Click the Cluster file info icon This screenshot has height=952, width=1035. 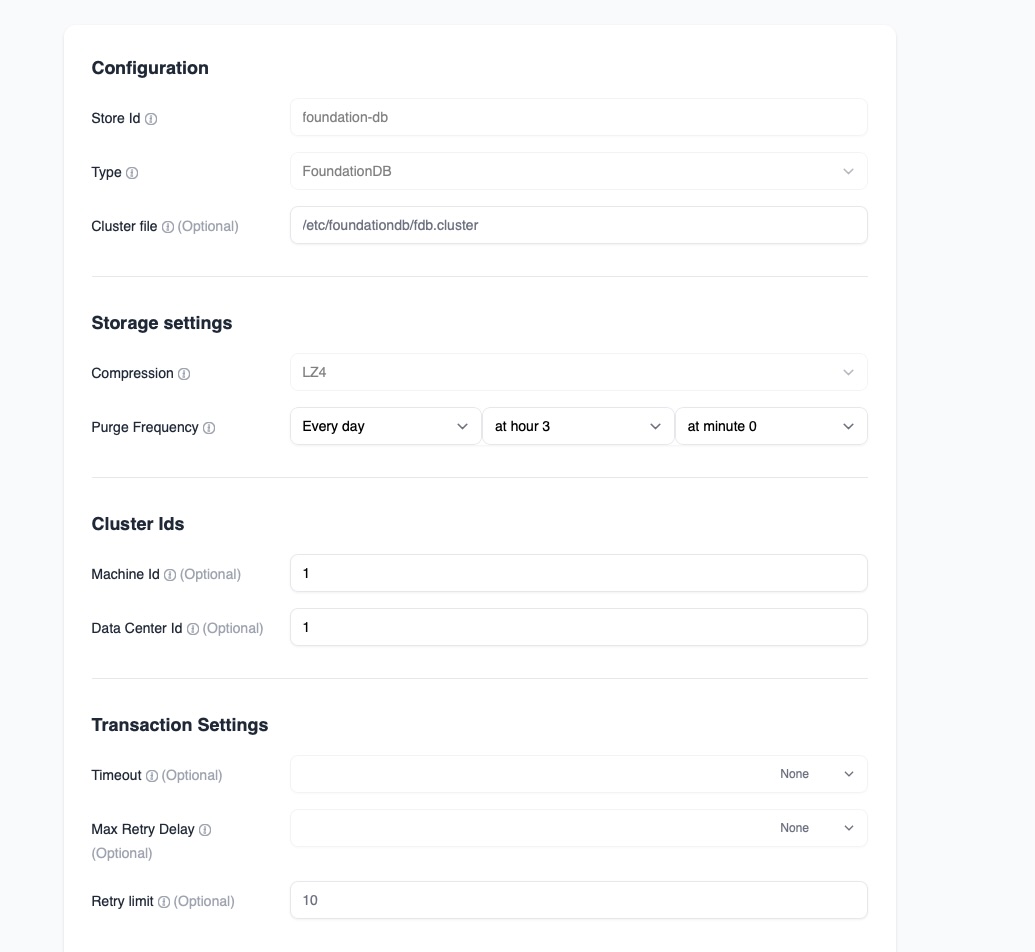point(168,227)
